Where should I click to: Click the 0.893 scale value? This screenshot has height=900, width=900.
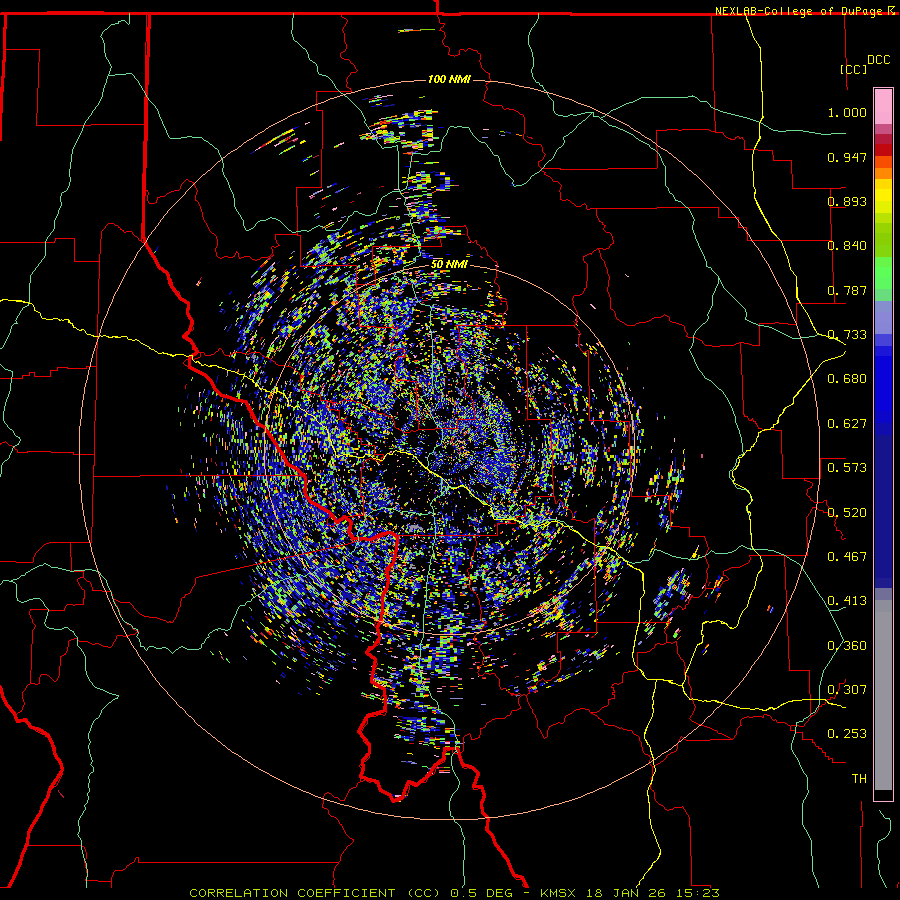(847, 201)
